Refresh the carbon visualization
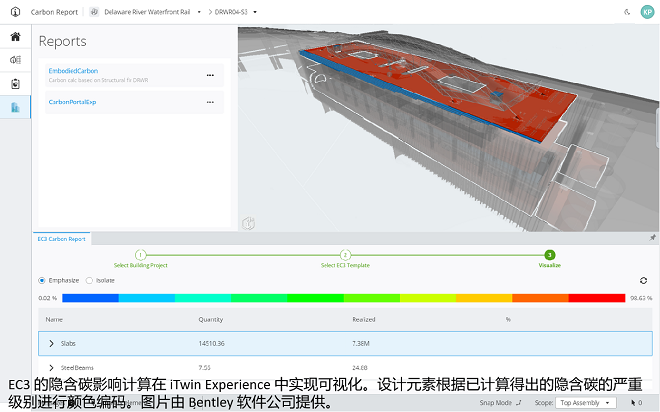Screen dimensions: 660x412 tap(643, 280)
